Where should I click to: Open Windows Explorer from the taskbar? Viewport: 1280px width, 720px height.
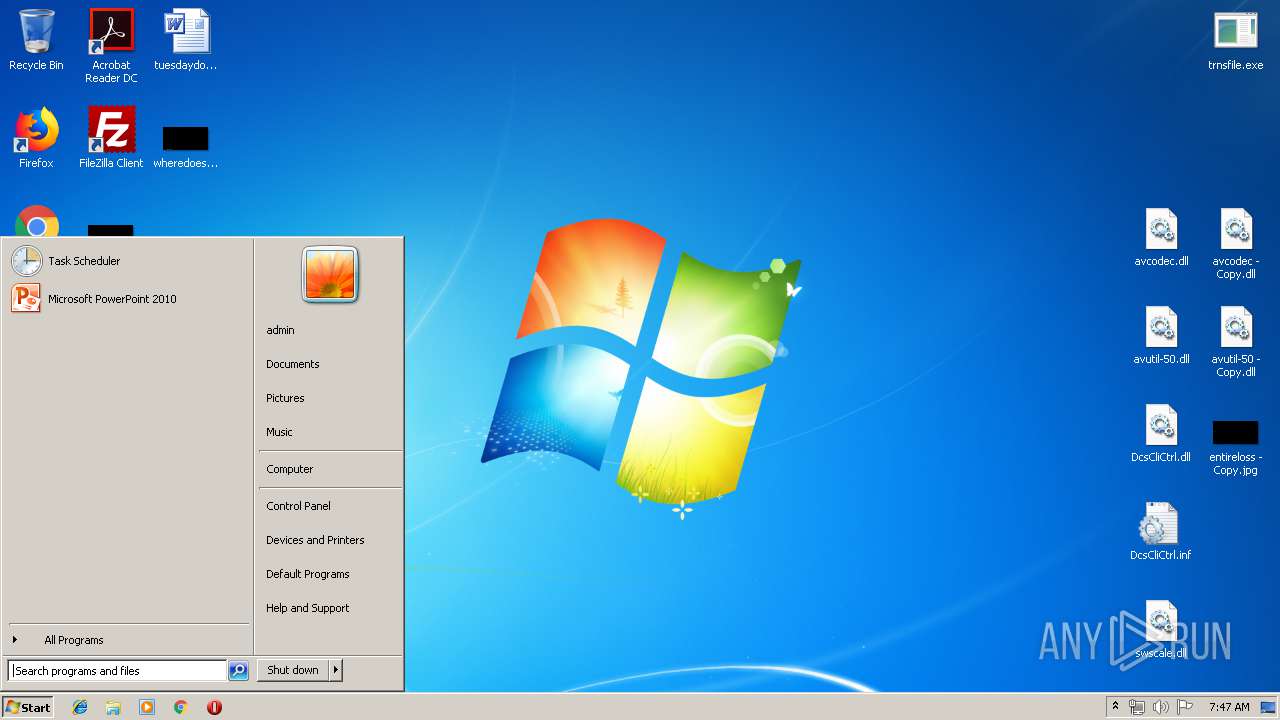(113, 707)
